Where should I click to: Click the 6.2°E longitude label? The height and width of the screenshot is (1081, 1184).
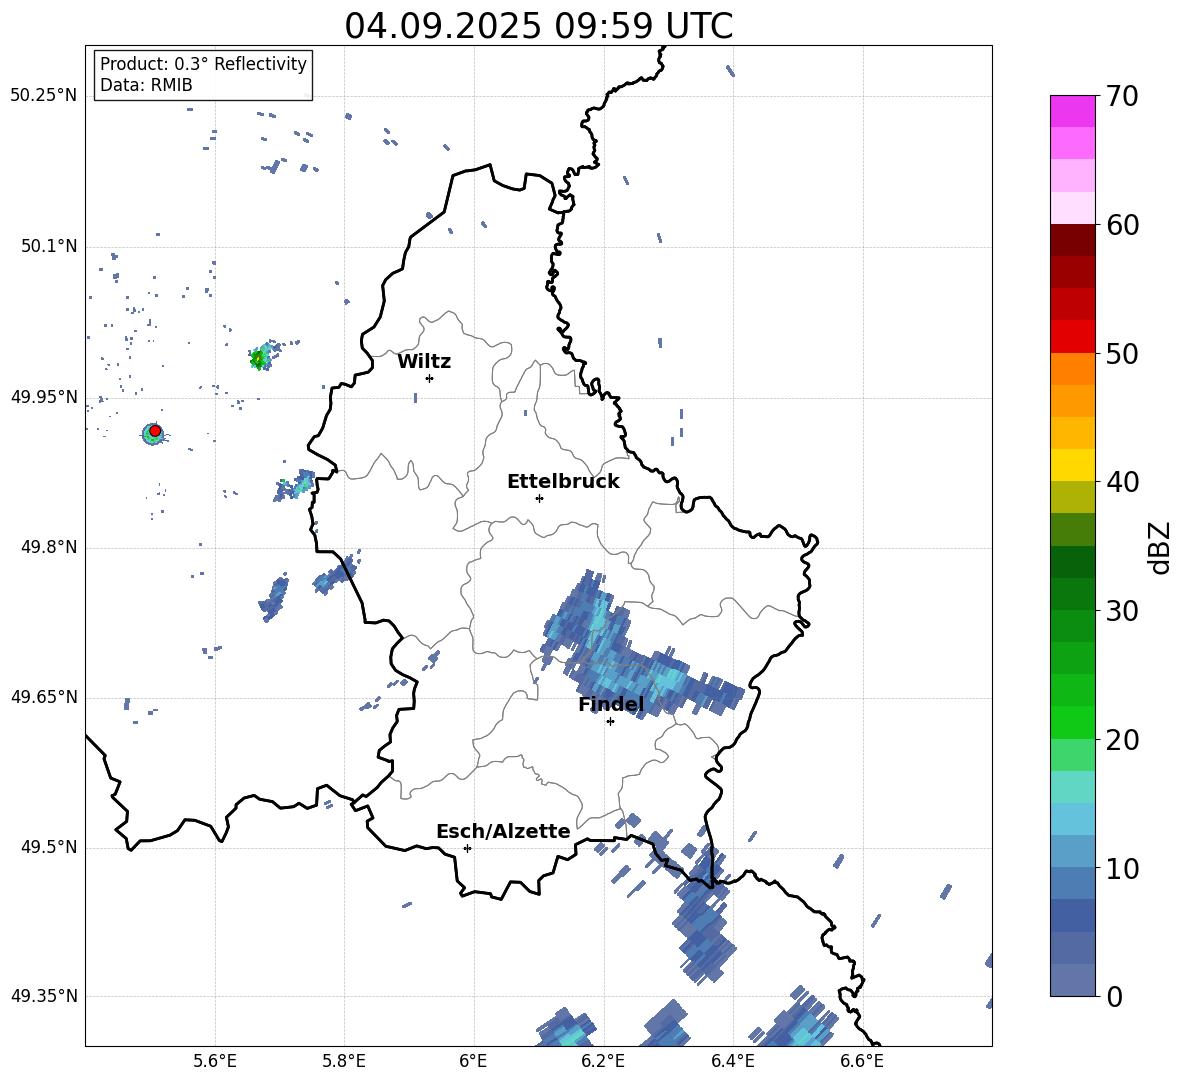603,1062
